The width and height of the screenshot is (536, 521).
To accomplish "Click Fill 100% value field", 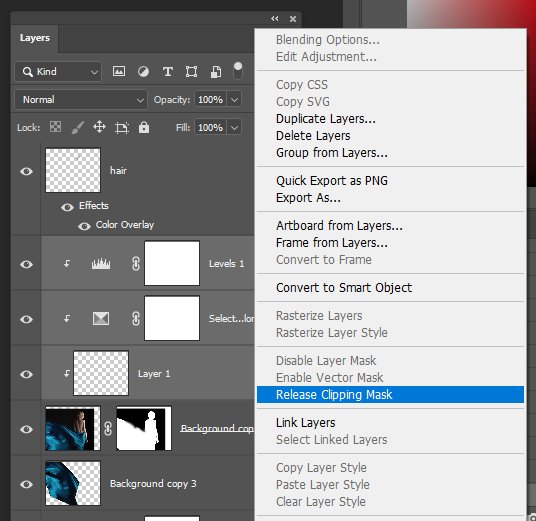I will (x=211, y=128).
